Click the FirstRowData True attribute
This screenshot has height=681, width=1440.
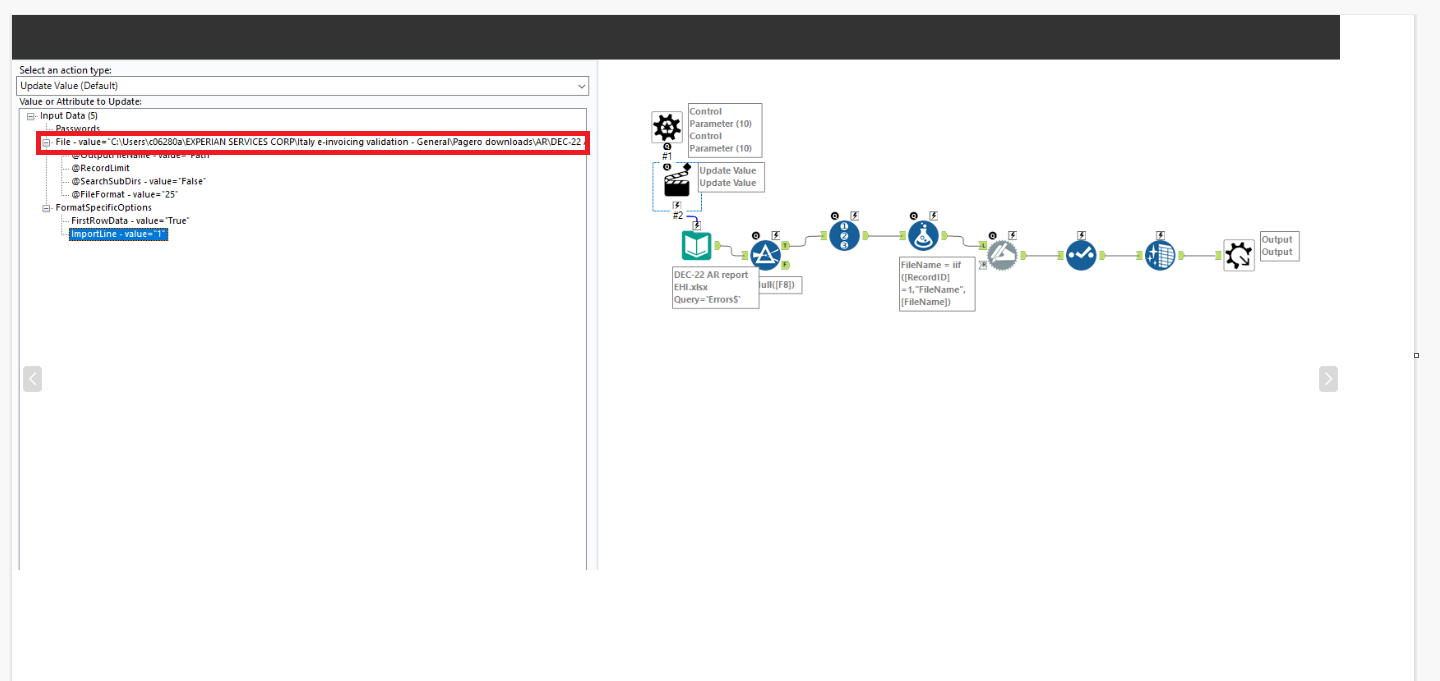coord(128,220)
